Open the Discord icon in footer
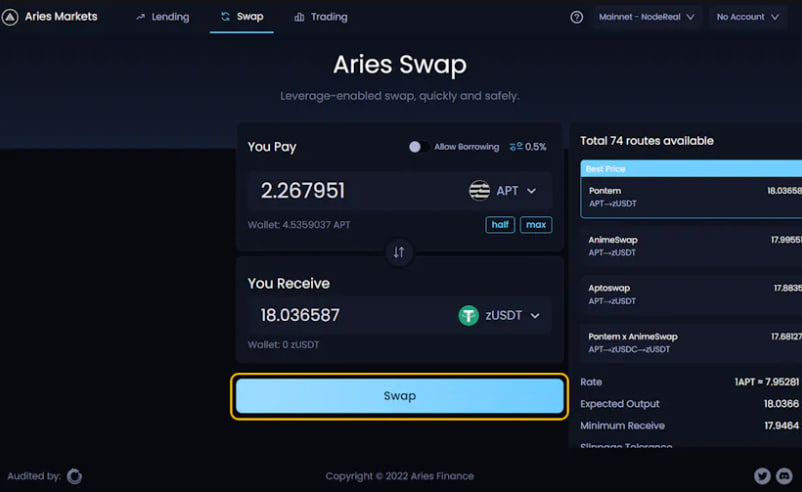802x492 pixels. (x=784, y=476)
